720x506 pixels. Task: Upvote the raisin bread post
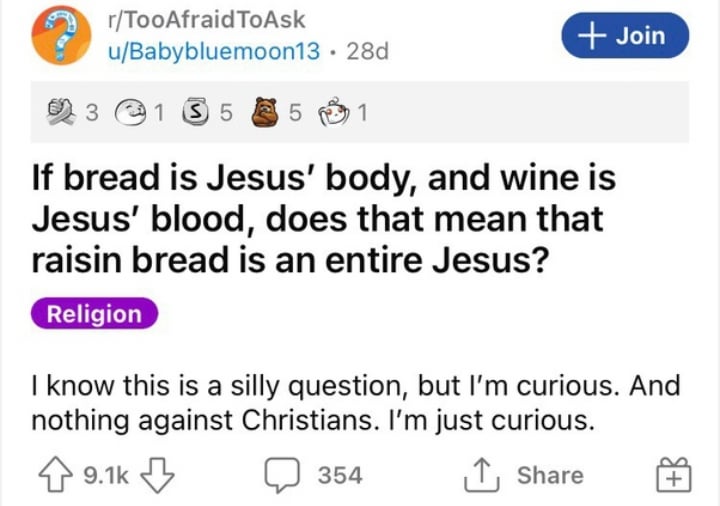pyautogui.click(x=55, y=475)
